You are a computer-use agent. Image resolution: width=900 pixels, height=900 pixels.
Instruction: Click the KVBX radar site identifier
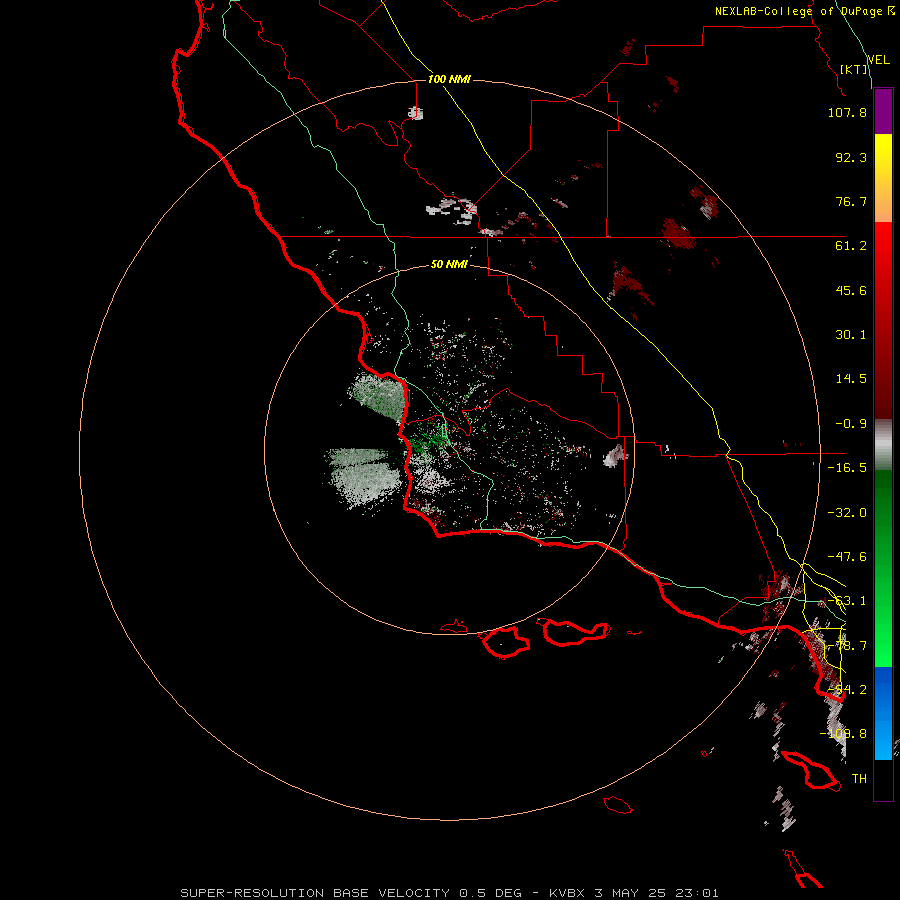(567, 893)
